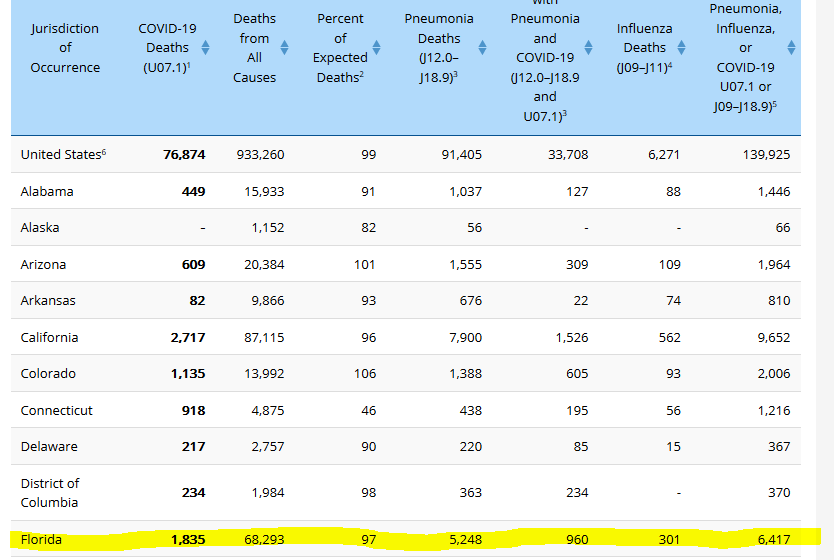Click United States COVID-19 deaths value 76,874
Screen dimensions: 834x560
[x=184, y=155]
